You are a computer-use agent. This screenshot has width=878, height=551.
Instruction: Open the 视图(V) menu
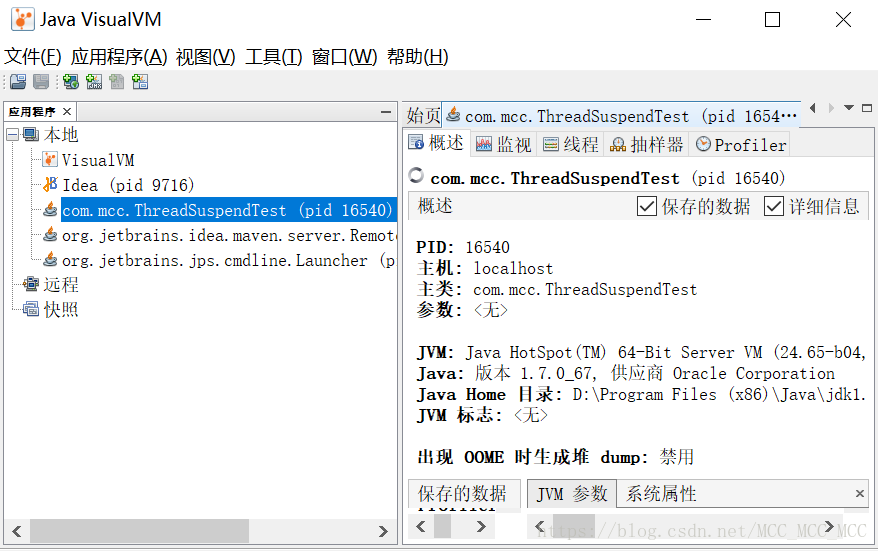[x=206, y=57]
